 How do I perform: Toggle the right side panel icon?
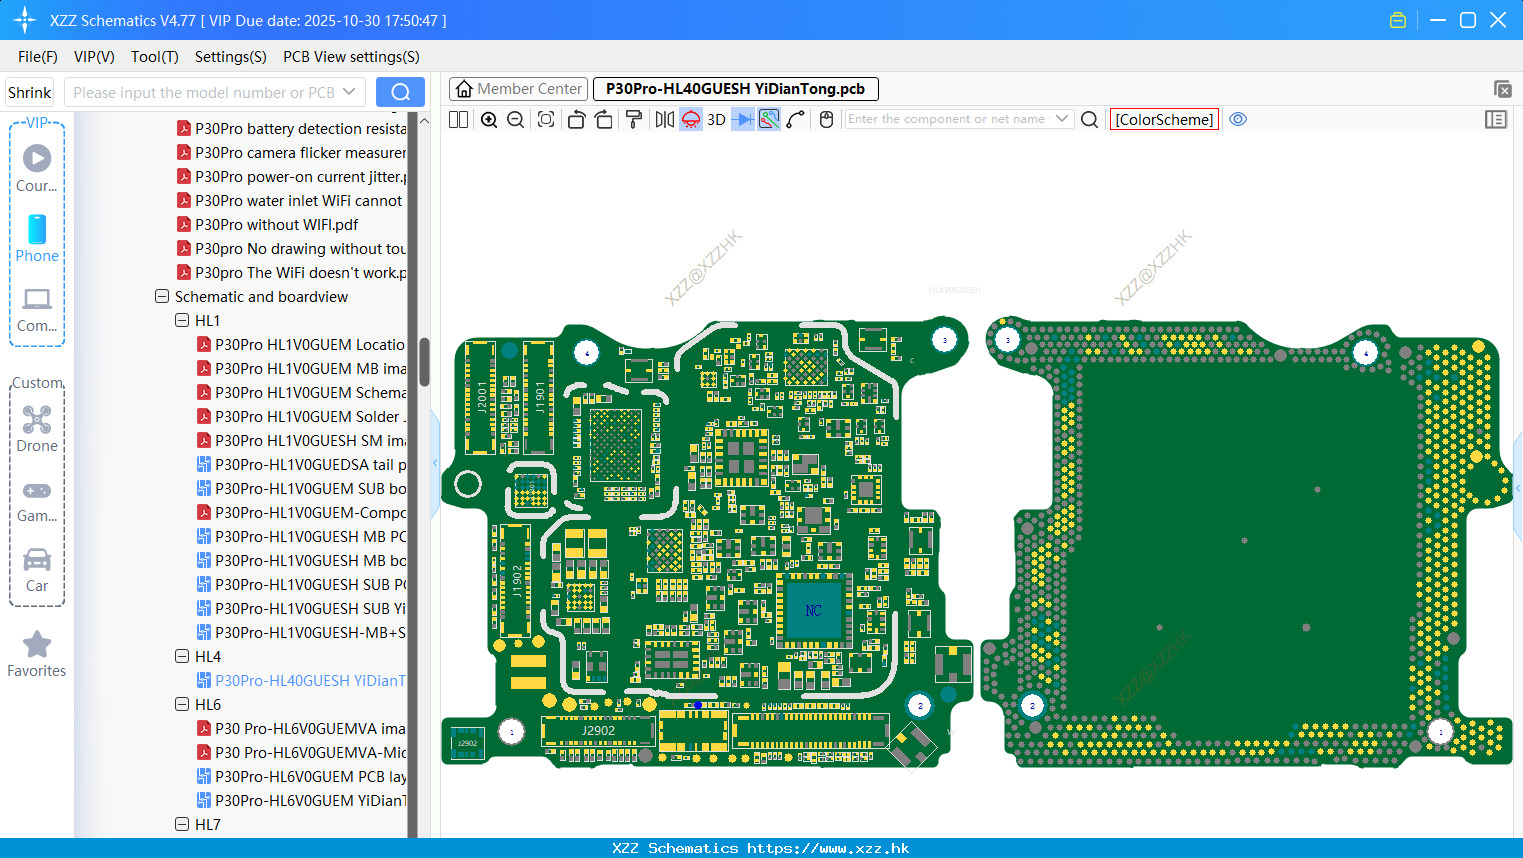click(x=1495, y=120)
